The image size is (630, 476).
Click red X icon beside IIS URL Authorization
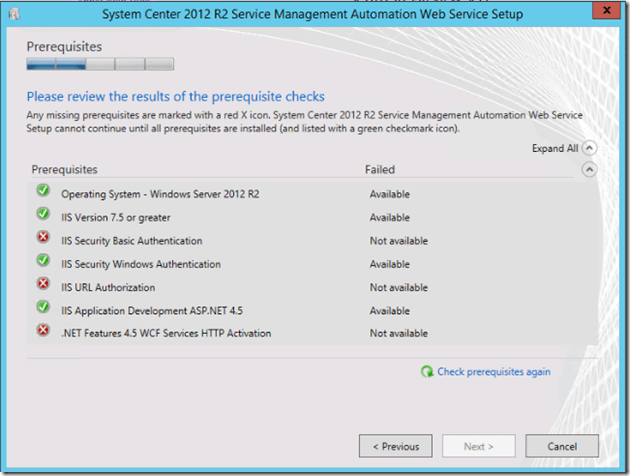43,284
